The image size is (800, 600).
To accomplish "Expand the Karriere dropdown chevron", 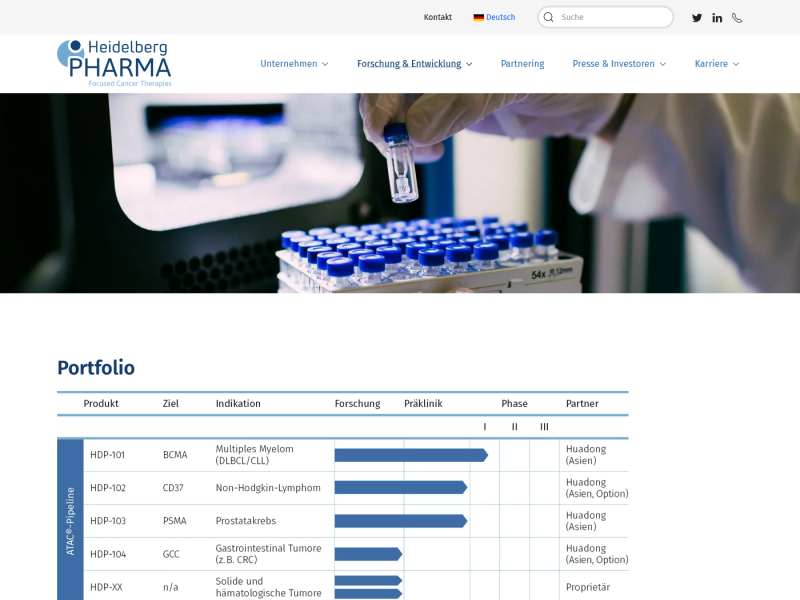I will point(736,64).
